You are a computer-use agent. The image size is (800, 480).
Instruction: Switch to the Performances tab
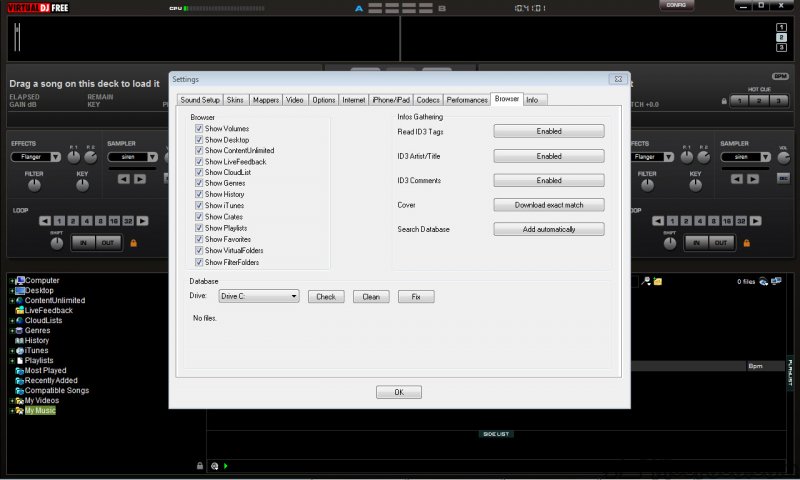467,100
